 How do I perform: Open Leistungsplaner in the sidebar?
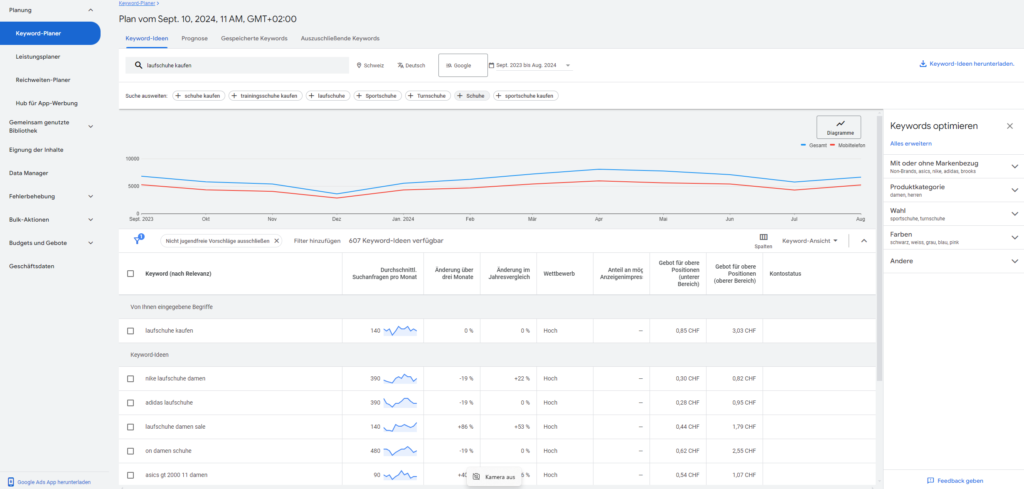38,57
